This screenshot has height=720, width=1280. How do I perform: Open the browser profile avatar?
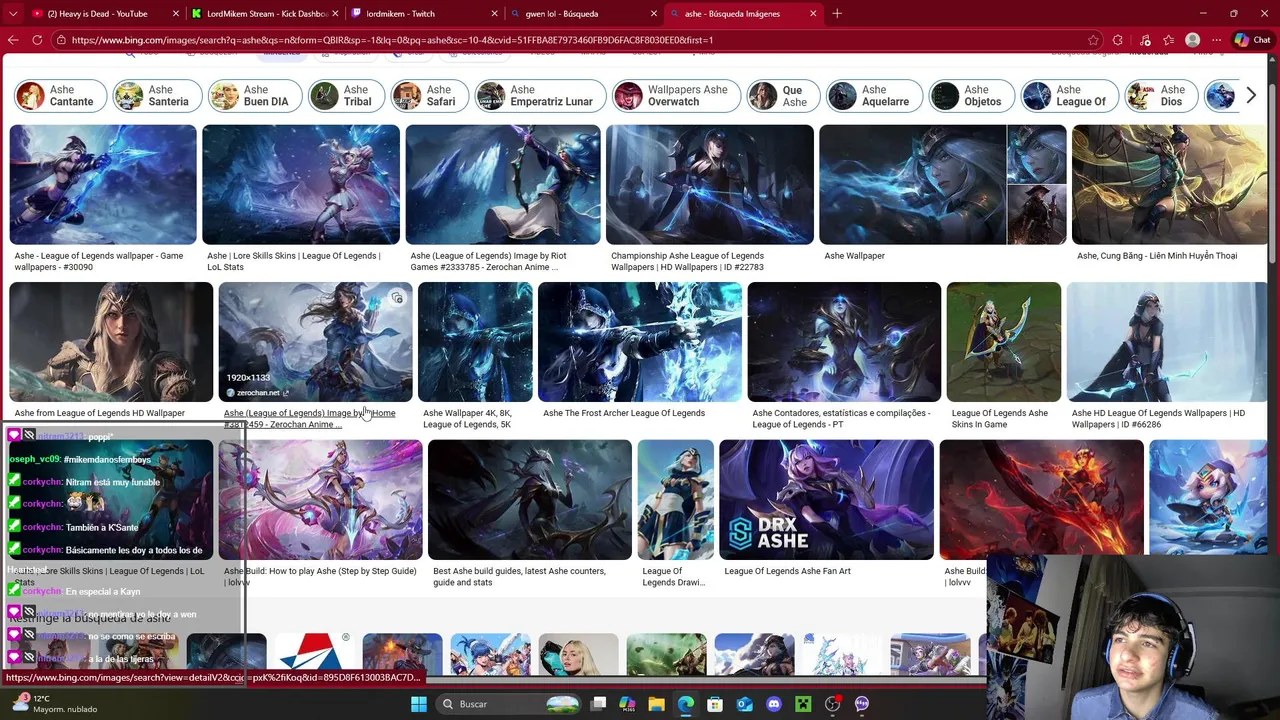pos(1192,40)
